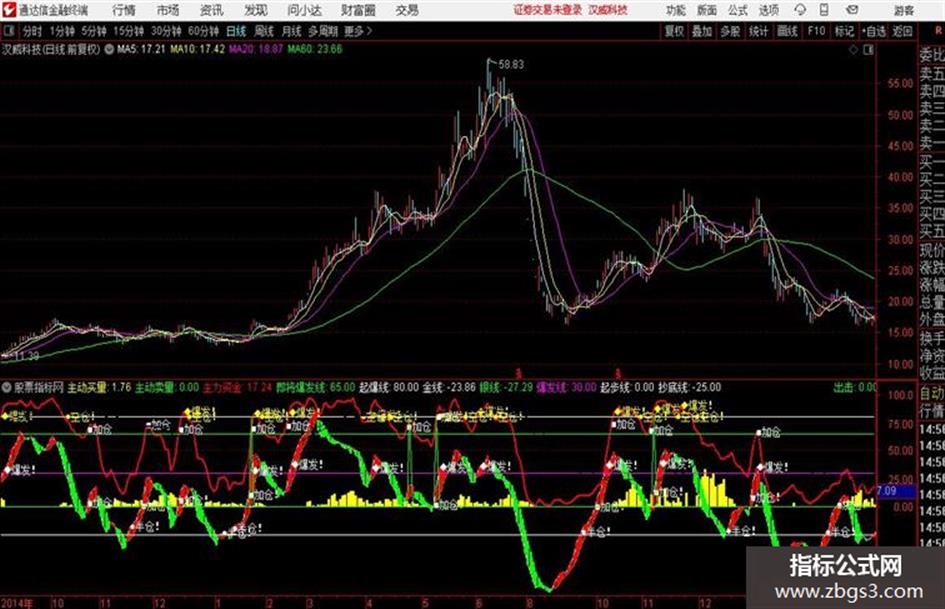This screenshot has height=609, width=945.
Task: Click the MA60: 23.66 indicator value
Action: pyautogui.click(x=315, y=49)
